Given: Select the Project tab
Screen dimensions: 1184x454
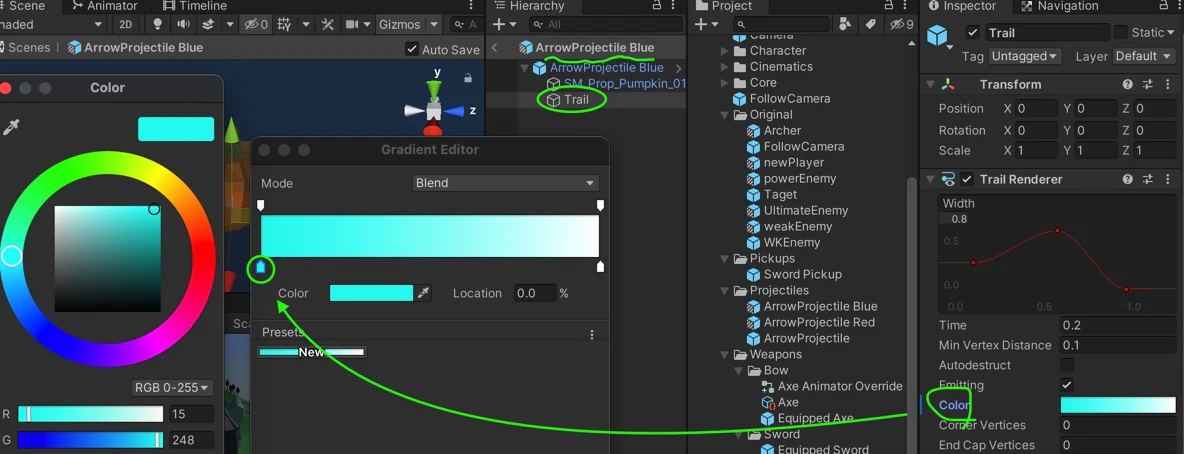Looking at the screenshot, I should (724, 6).
